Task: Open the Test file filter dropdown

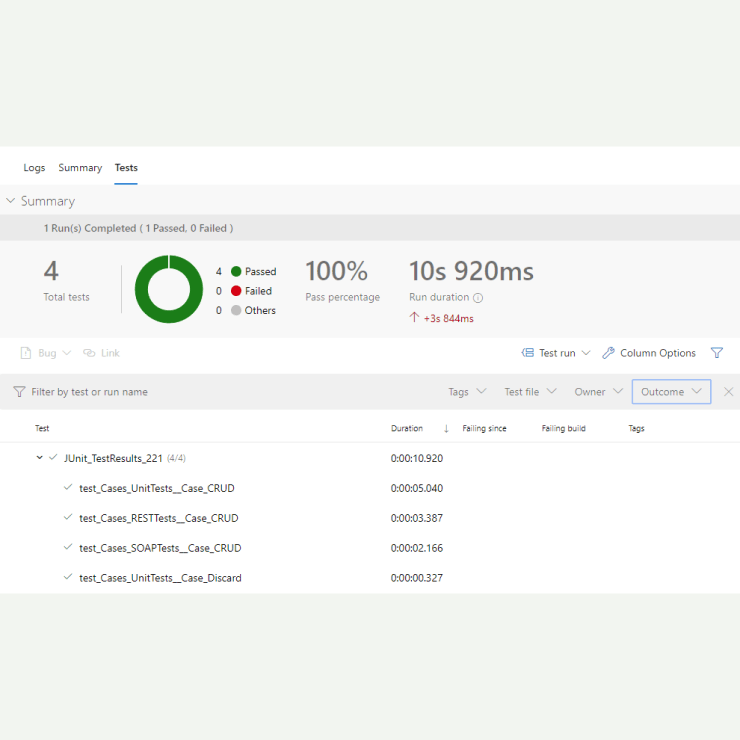Action: pyautogui.click(x=530, y=392)
